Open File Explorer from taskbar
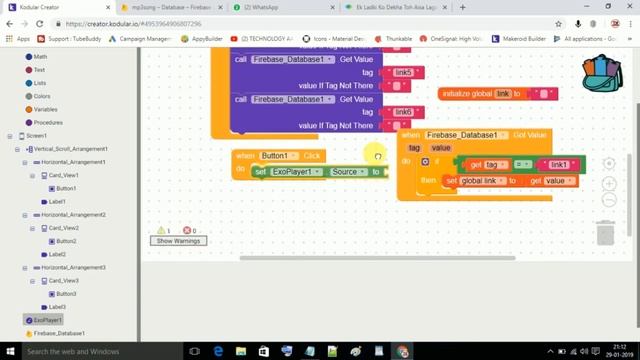 tap(241, 351)
